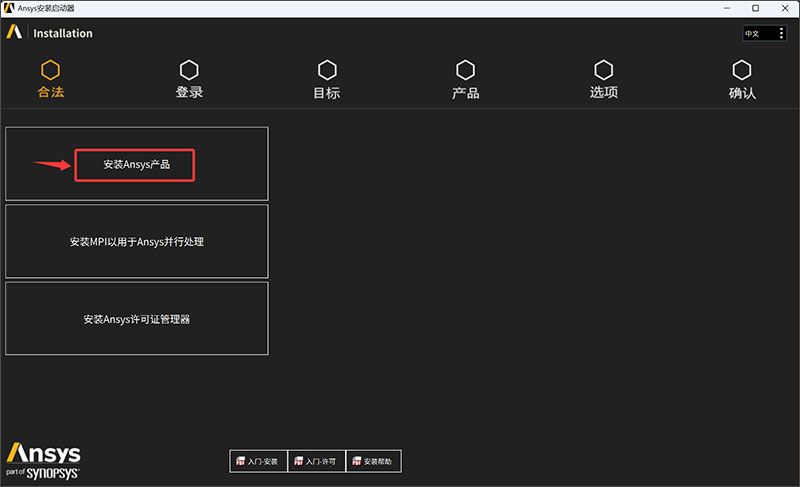
Task: Close the Ansys installer window
Action: (785, 8)
